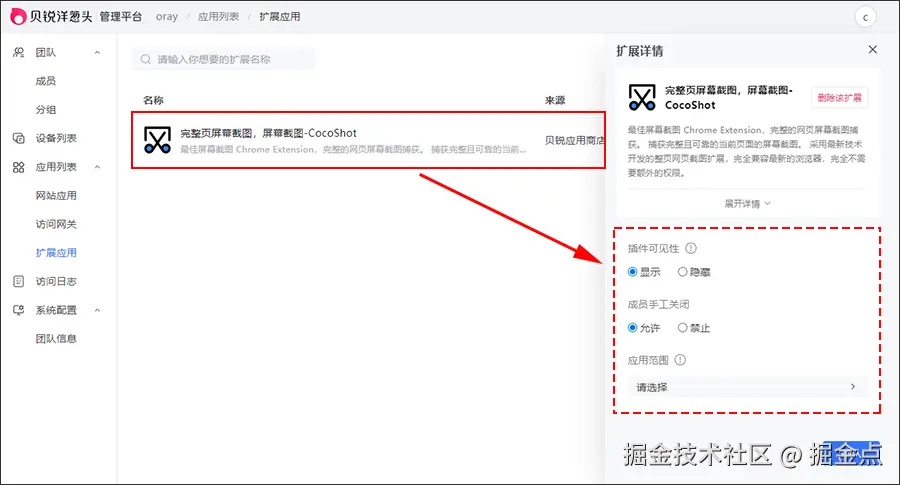Open 网站应用 in the sidebar
Image resolution: width=900 pixels, height=485 pixels.
pos(56,196)
